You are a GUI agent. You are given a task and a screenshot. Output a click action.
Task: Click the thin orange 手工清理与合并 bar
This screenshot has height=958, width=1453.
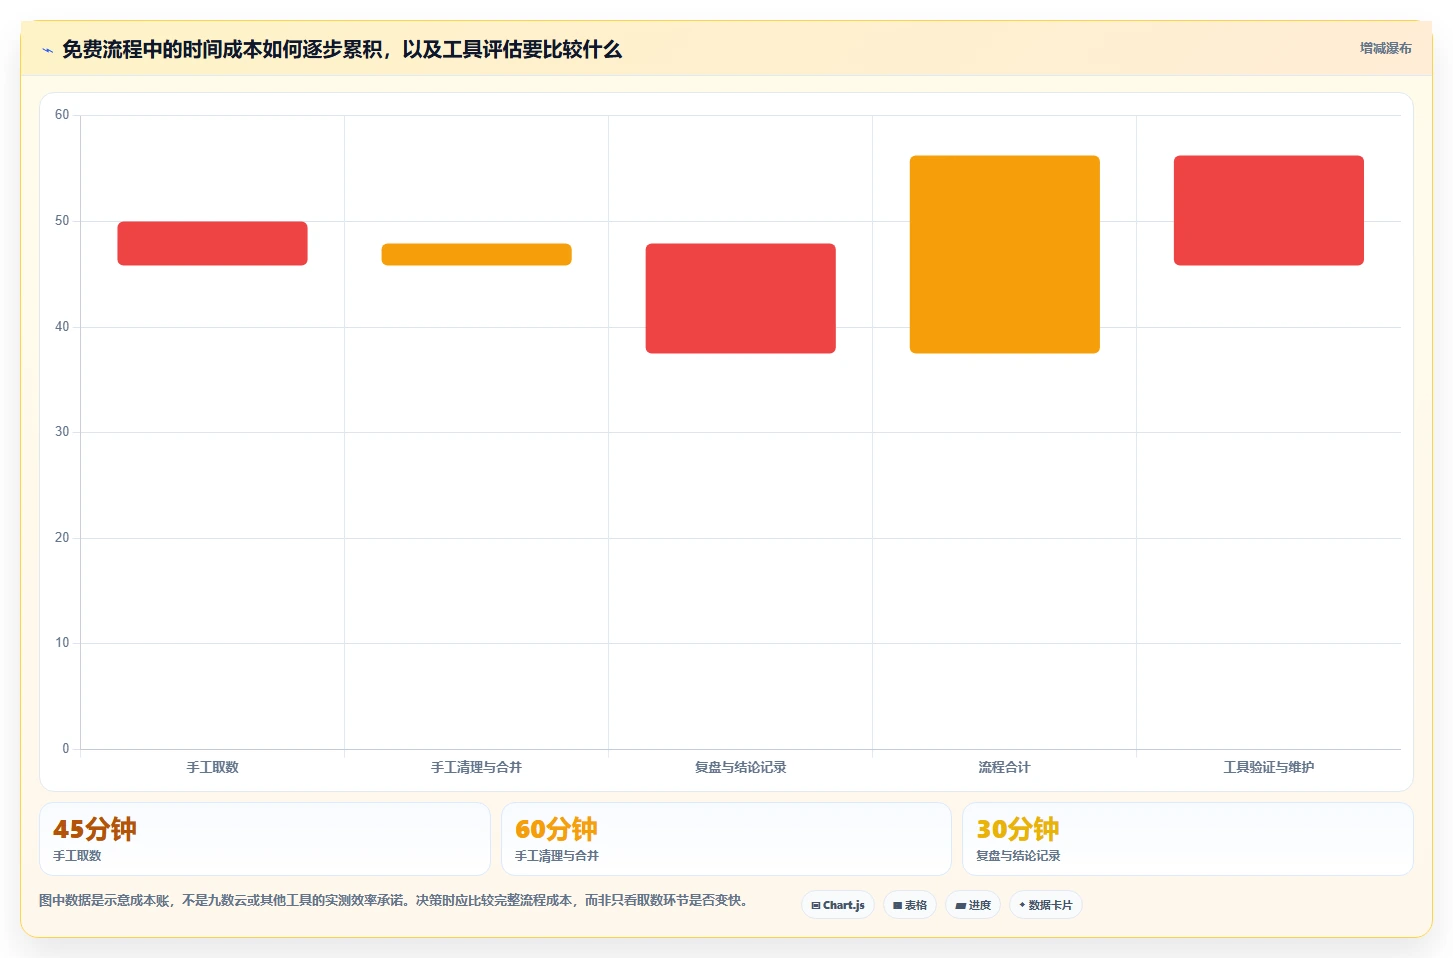pos(476,254)
